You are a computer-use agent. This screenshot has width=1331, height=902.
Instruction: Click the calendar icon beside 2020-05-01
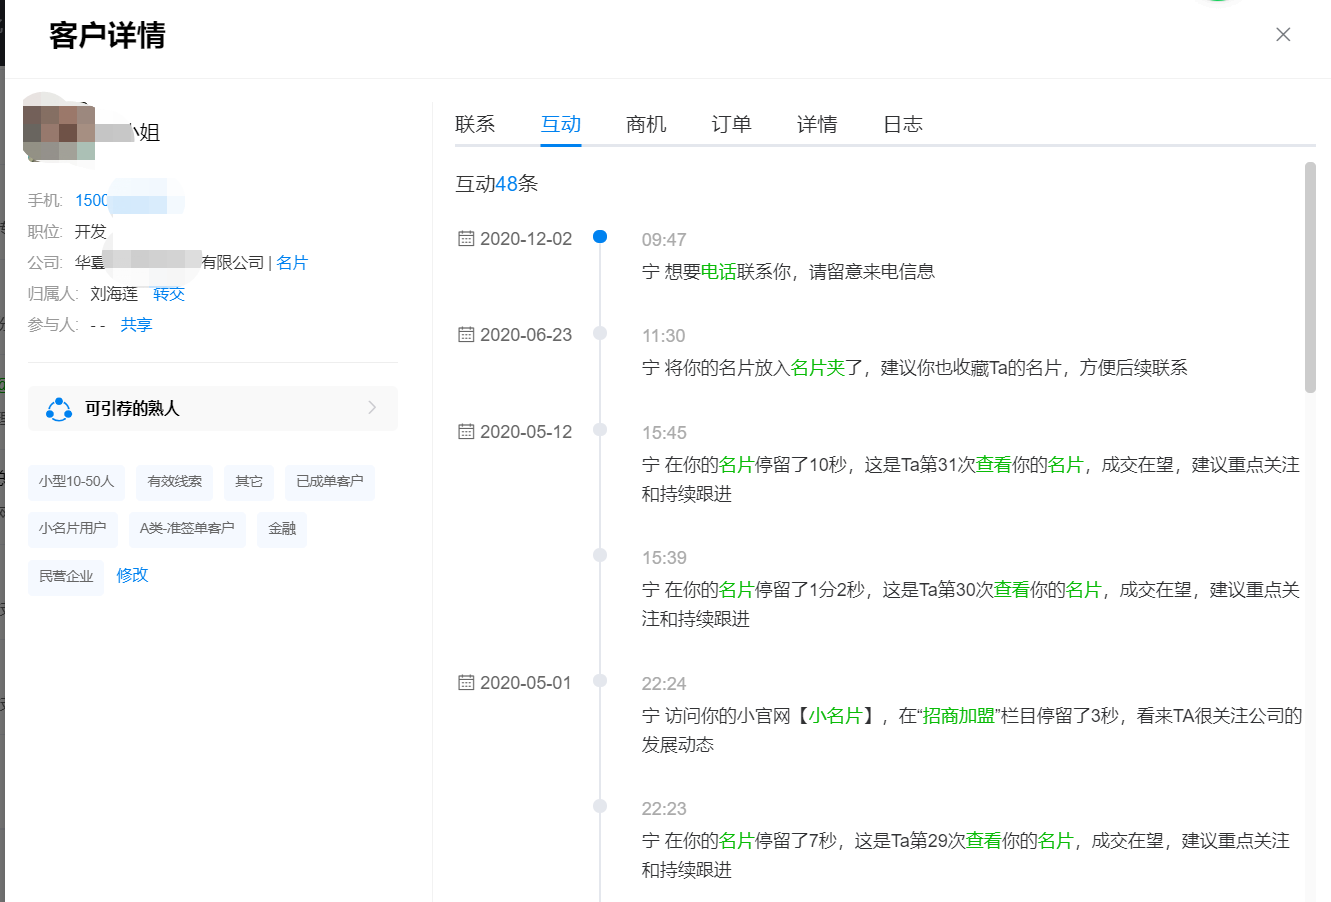click(466, 683)
